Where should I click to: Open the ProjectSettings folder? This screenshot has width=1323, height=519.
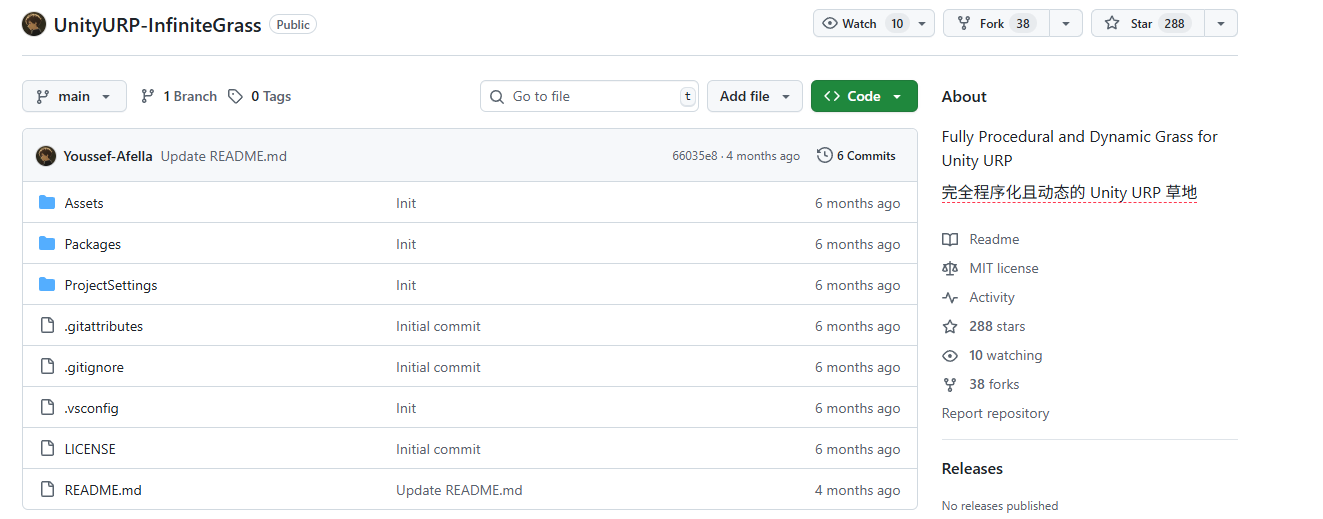(x=111, y=285)
